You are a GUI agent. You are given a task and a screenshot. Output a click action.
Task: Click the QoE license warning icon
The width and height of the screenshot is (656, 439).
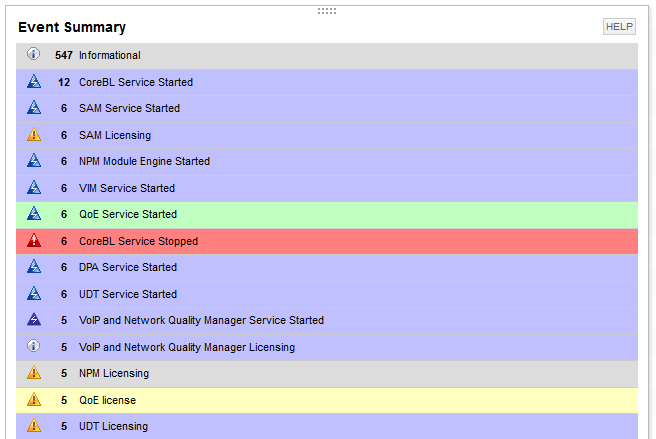tap(34, 400)
